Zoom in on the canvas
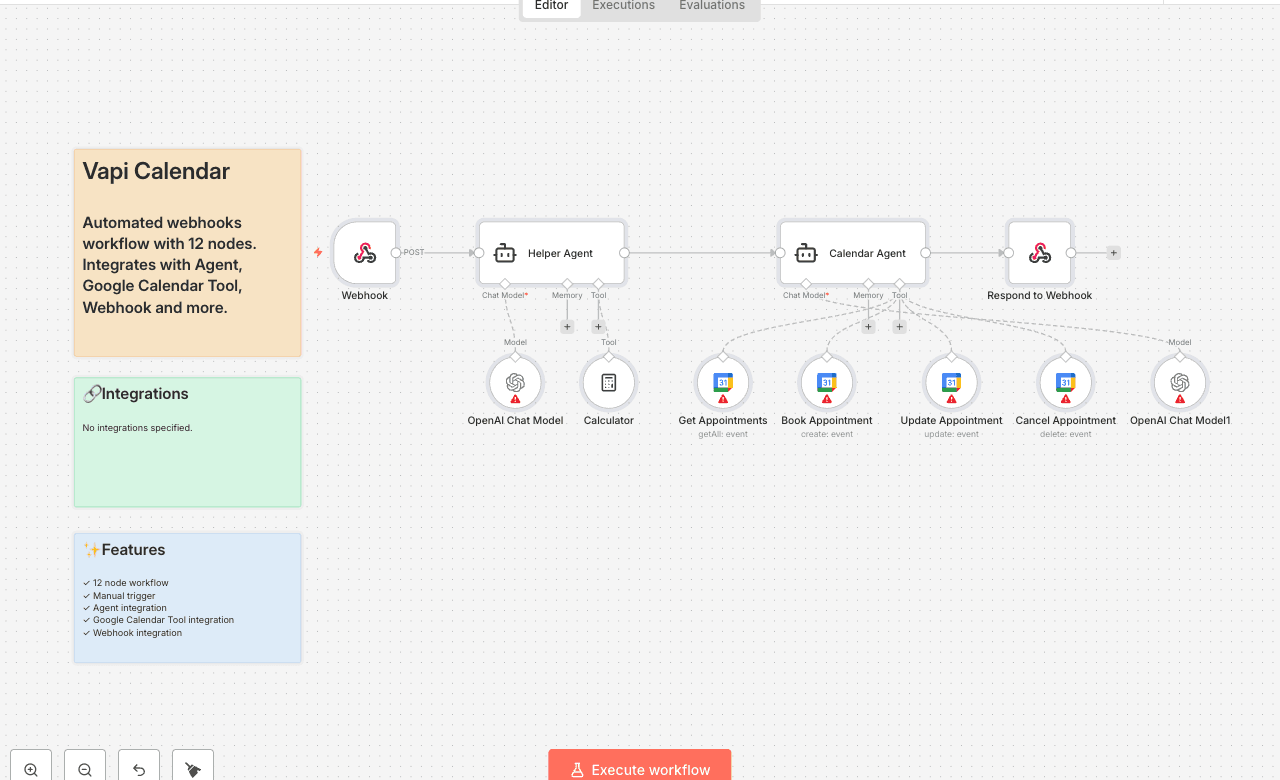 tap(31, 769)
